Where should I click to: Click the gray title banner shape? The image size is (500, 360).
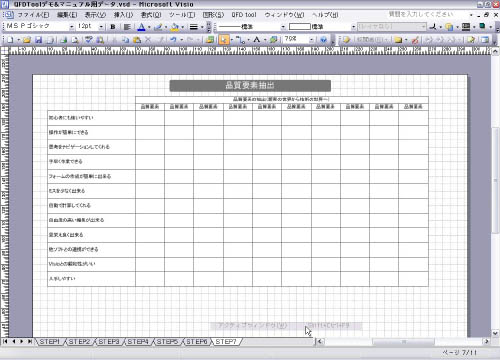click(250, 86)
